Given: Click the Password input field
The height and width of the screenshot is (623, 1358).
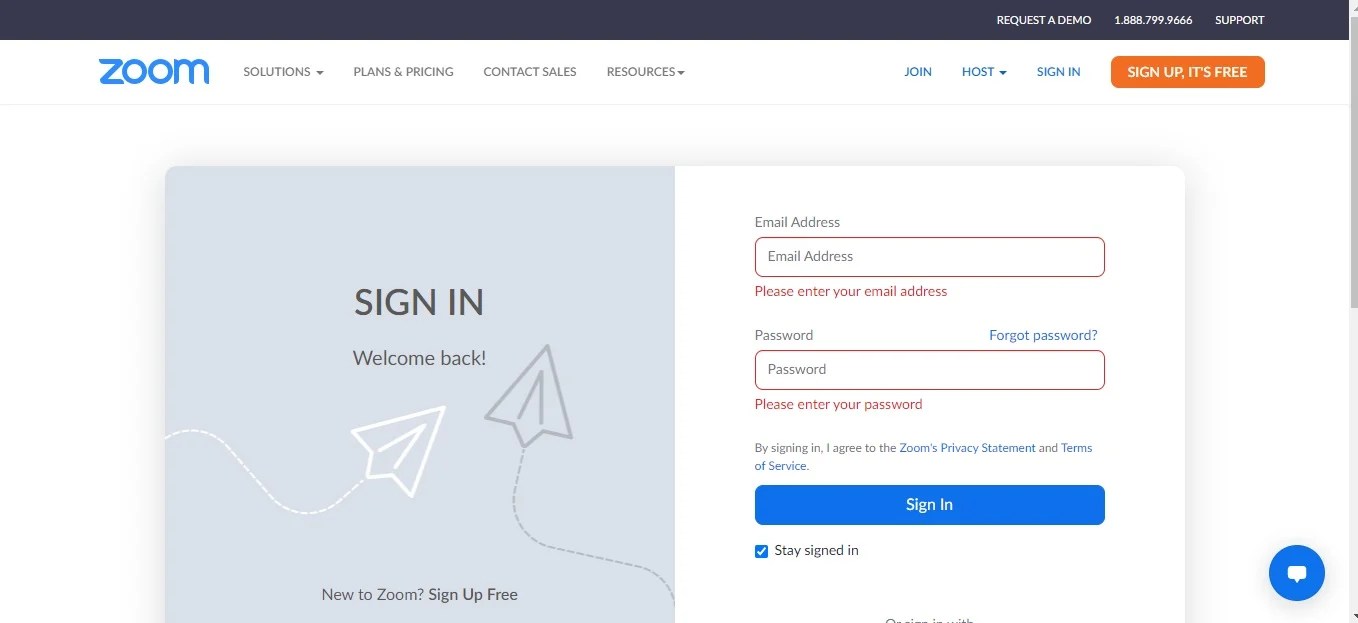Looking at the screenshot, I should tap(929, 369).
